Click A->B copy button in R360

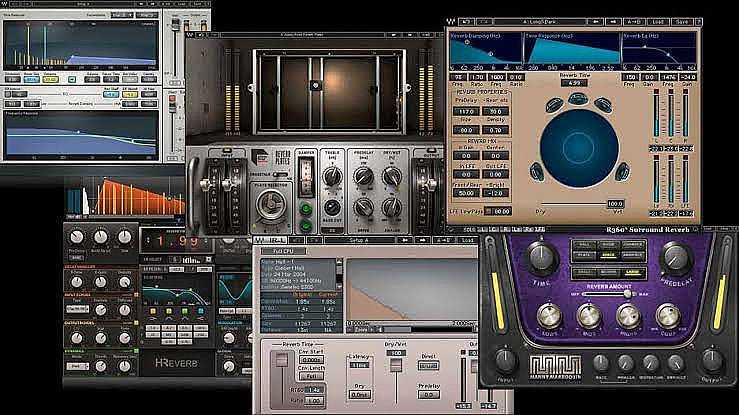tap(634, 22)
